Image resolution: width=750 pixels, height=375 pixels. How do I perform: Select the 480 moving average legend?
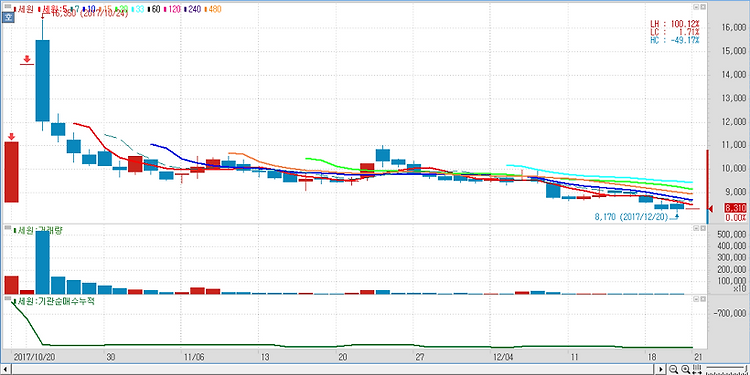(x=213, y=9)
